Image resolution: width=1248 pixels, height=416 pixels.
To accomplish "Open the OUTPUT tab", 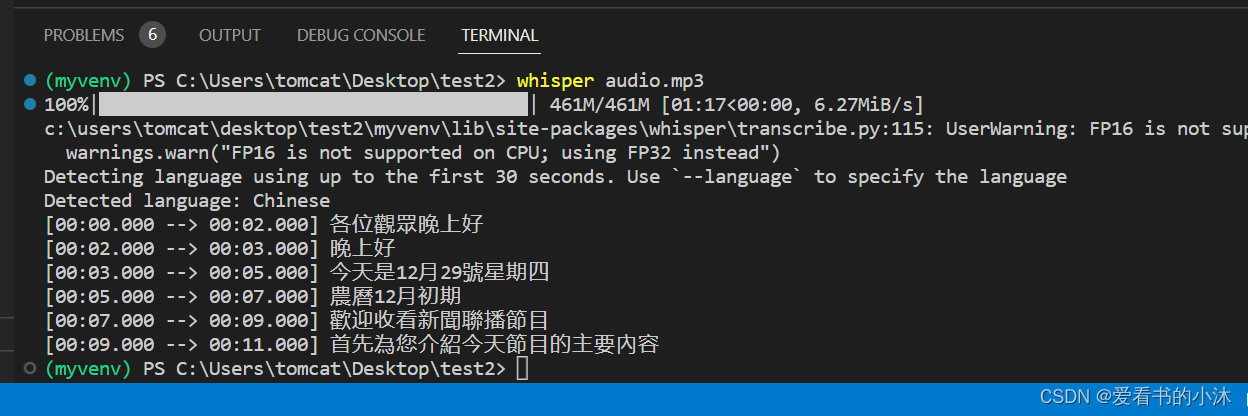I will click(230, 35).
